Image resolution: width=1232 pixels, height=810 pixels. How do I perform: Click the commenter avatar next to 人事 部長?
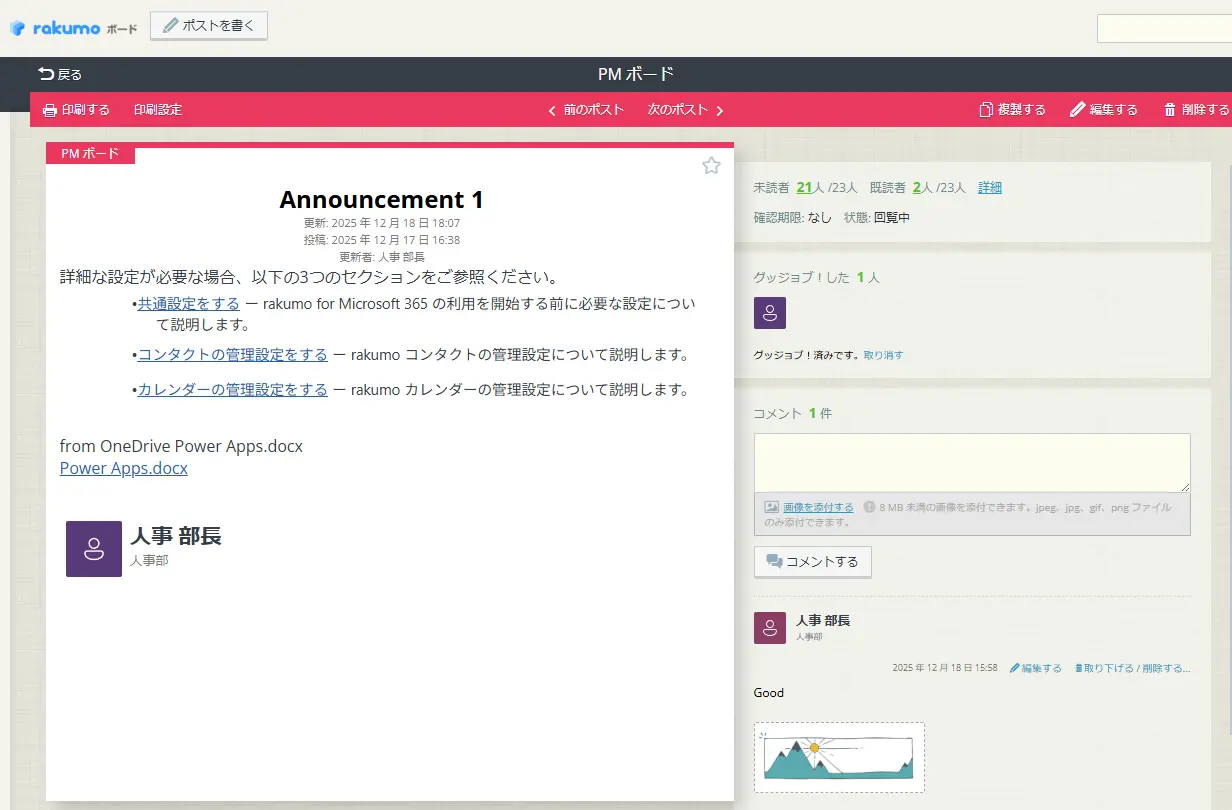coord(770,628)
